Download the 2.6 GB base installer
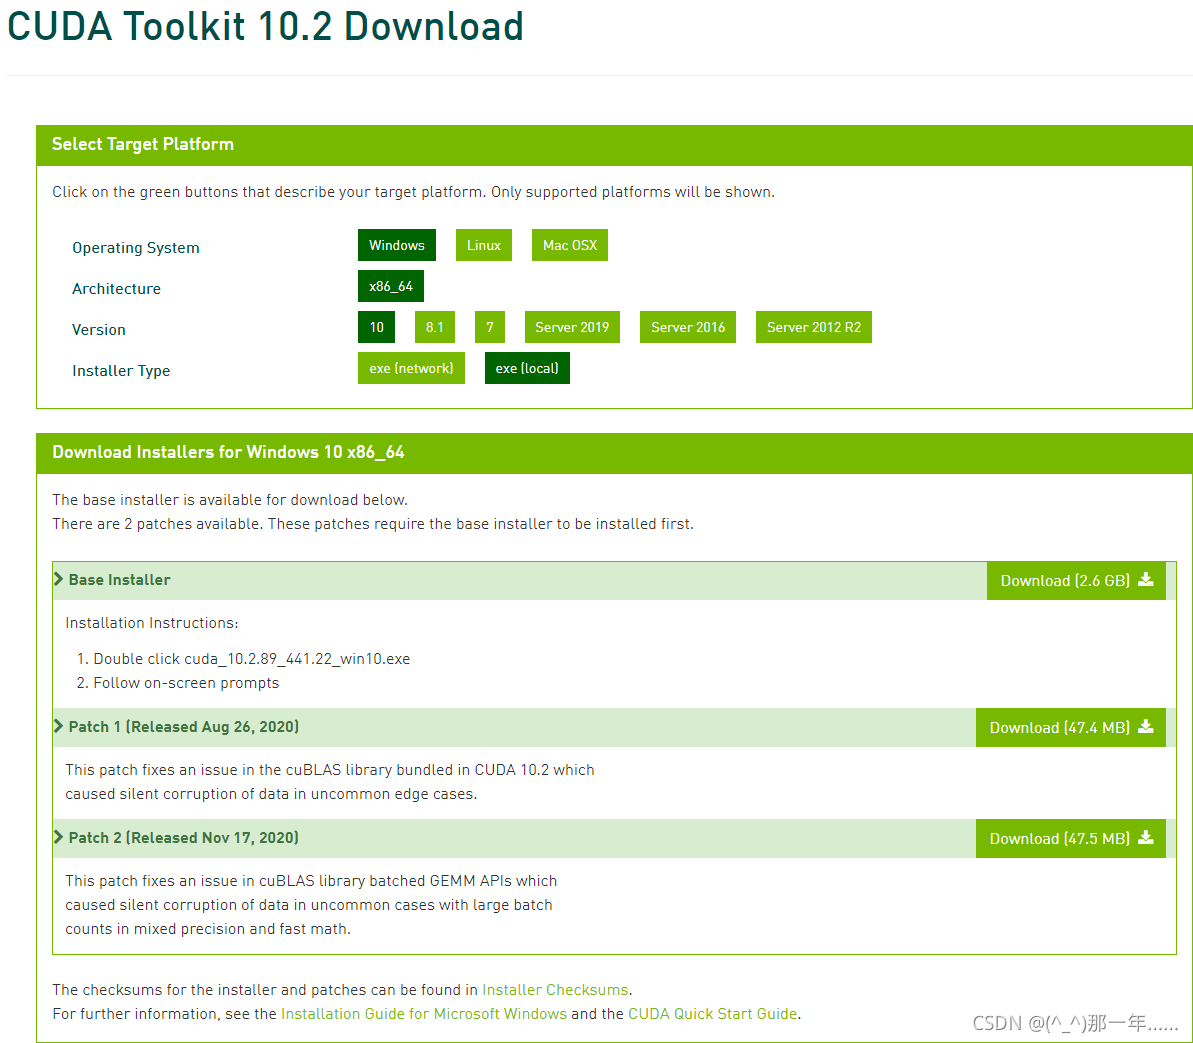Viewport: 1193px width, 1043px height. 1076,580
